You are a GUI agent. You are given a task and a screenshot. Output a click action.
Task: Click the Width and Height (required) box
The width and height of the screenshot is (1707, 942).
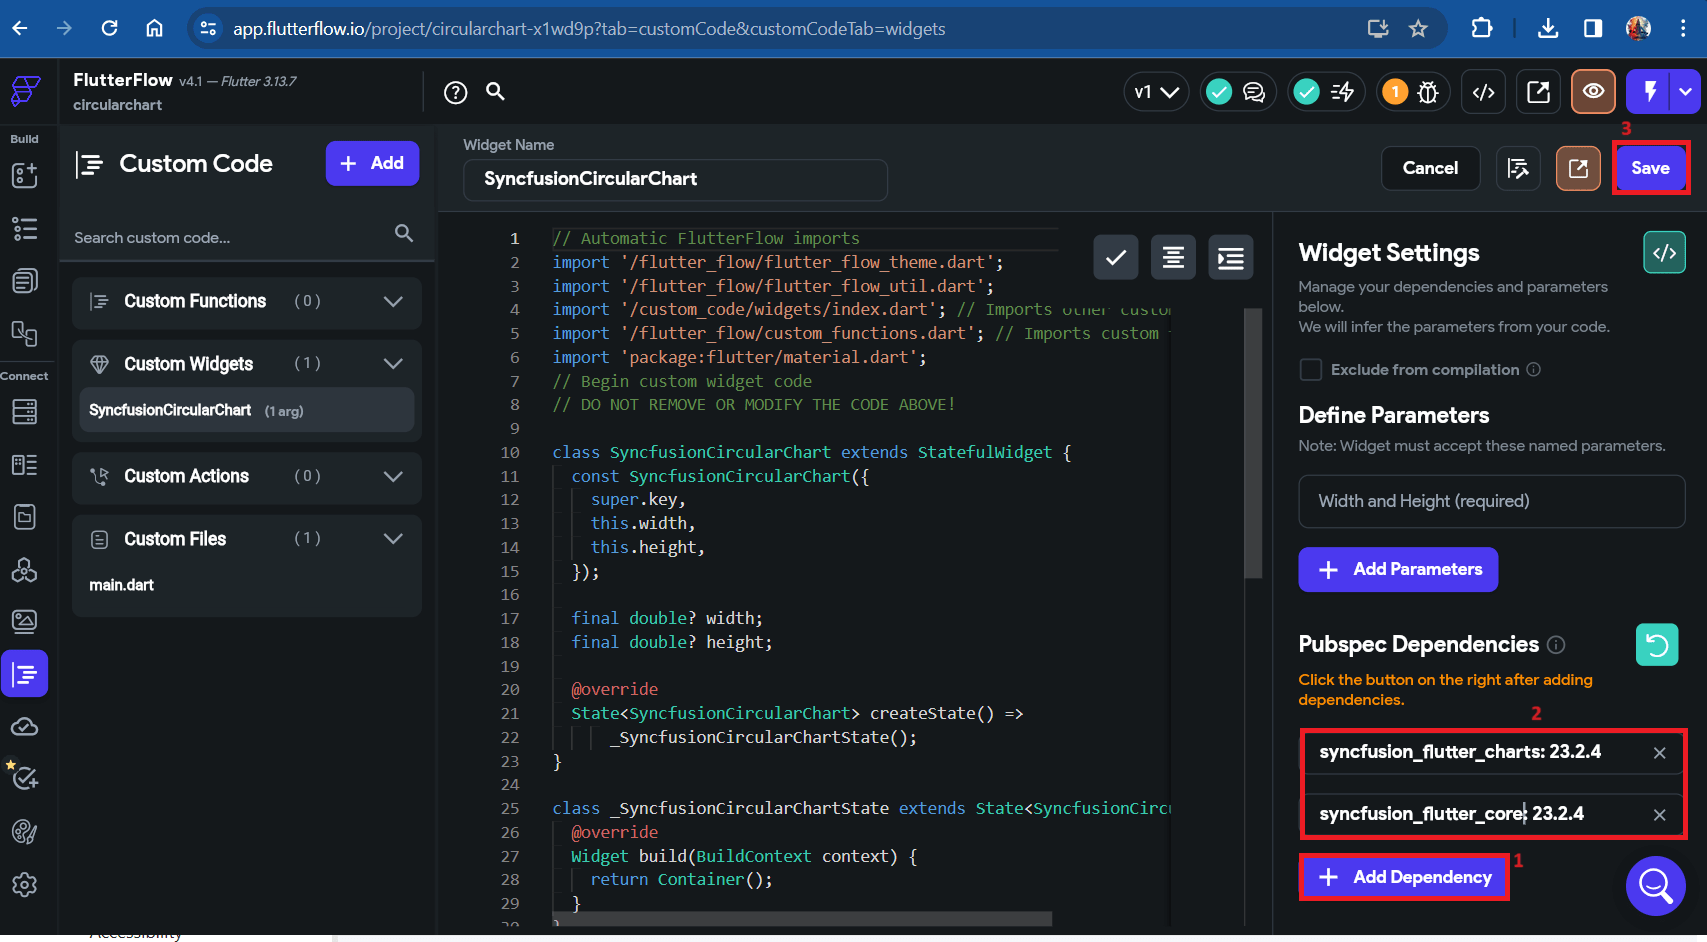click(1492, 501)
